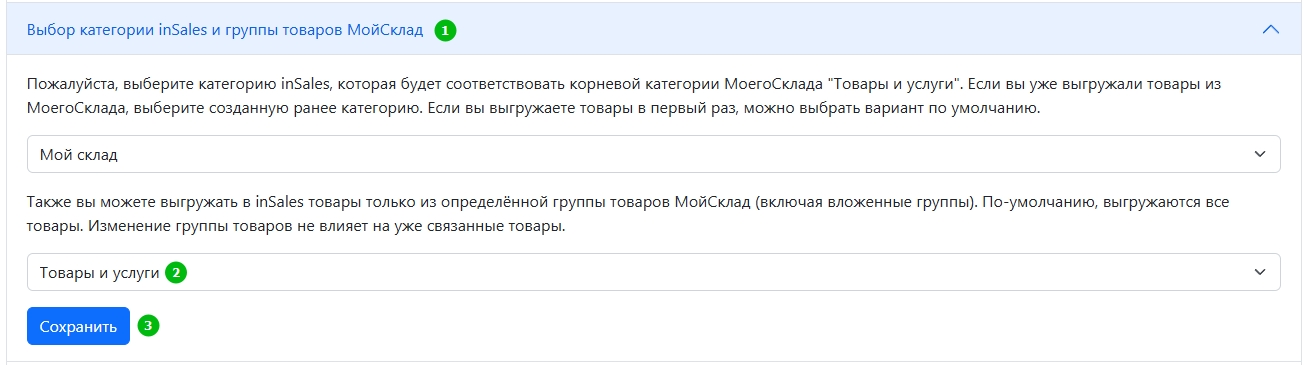Click the green number 1 badge

tap(445, 30)
